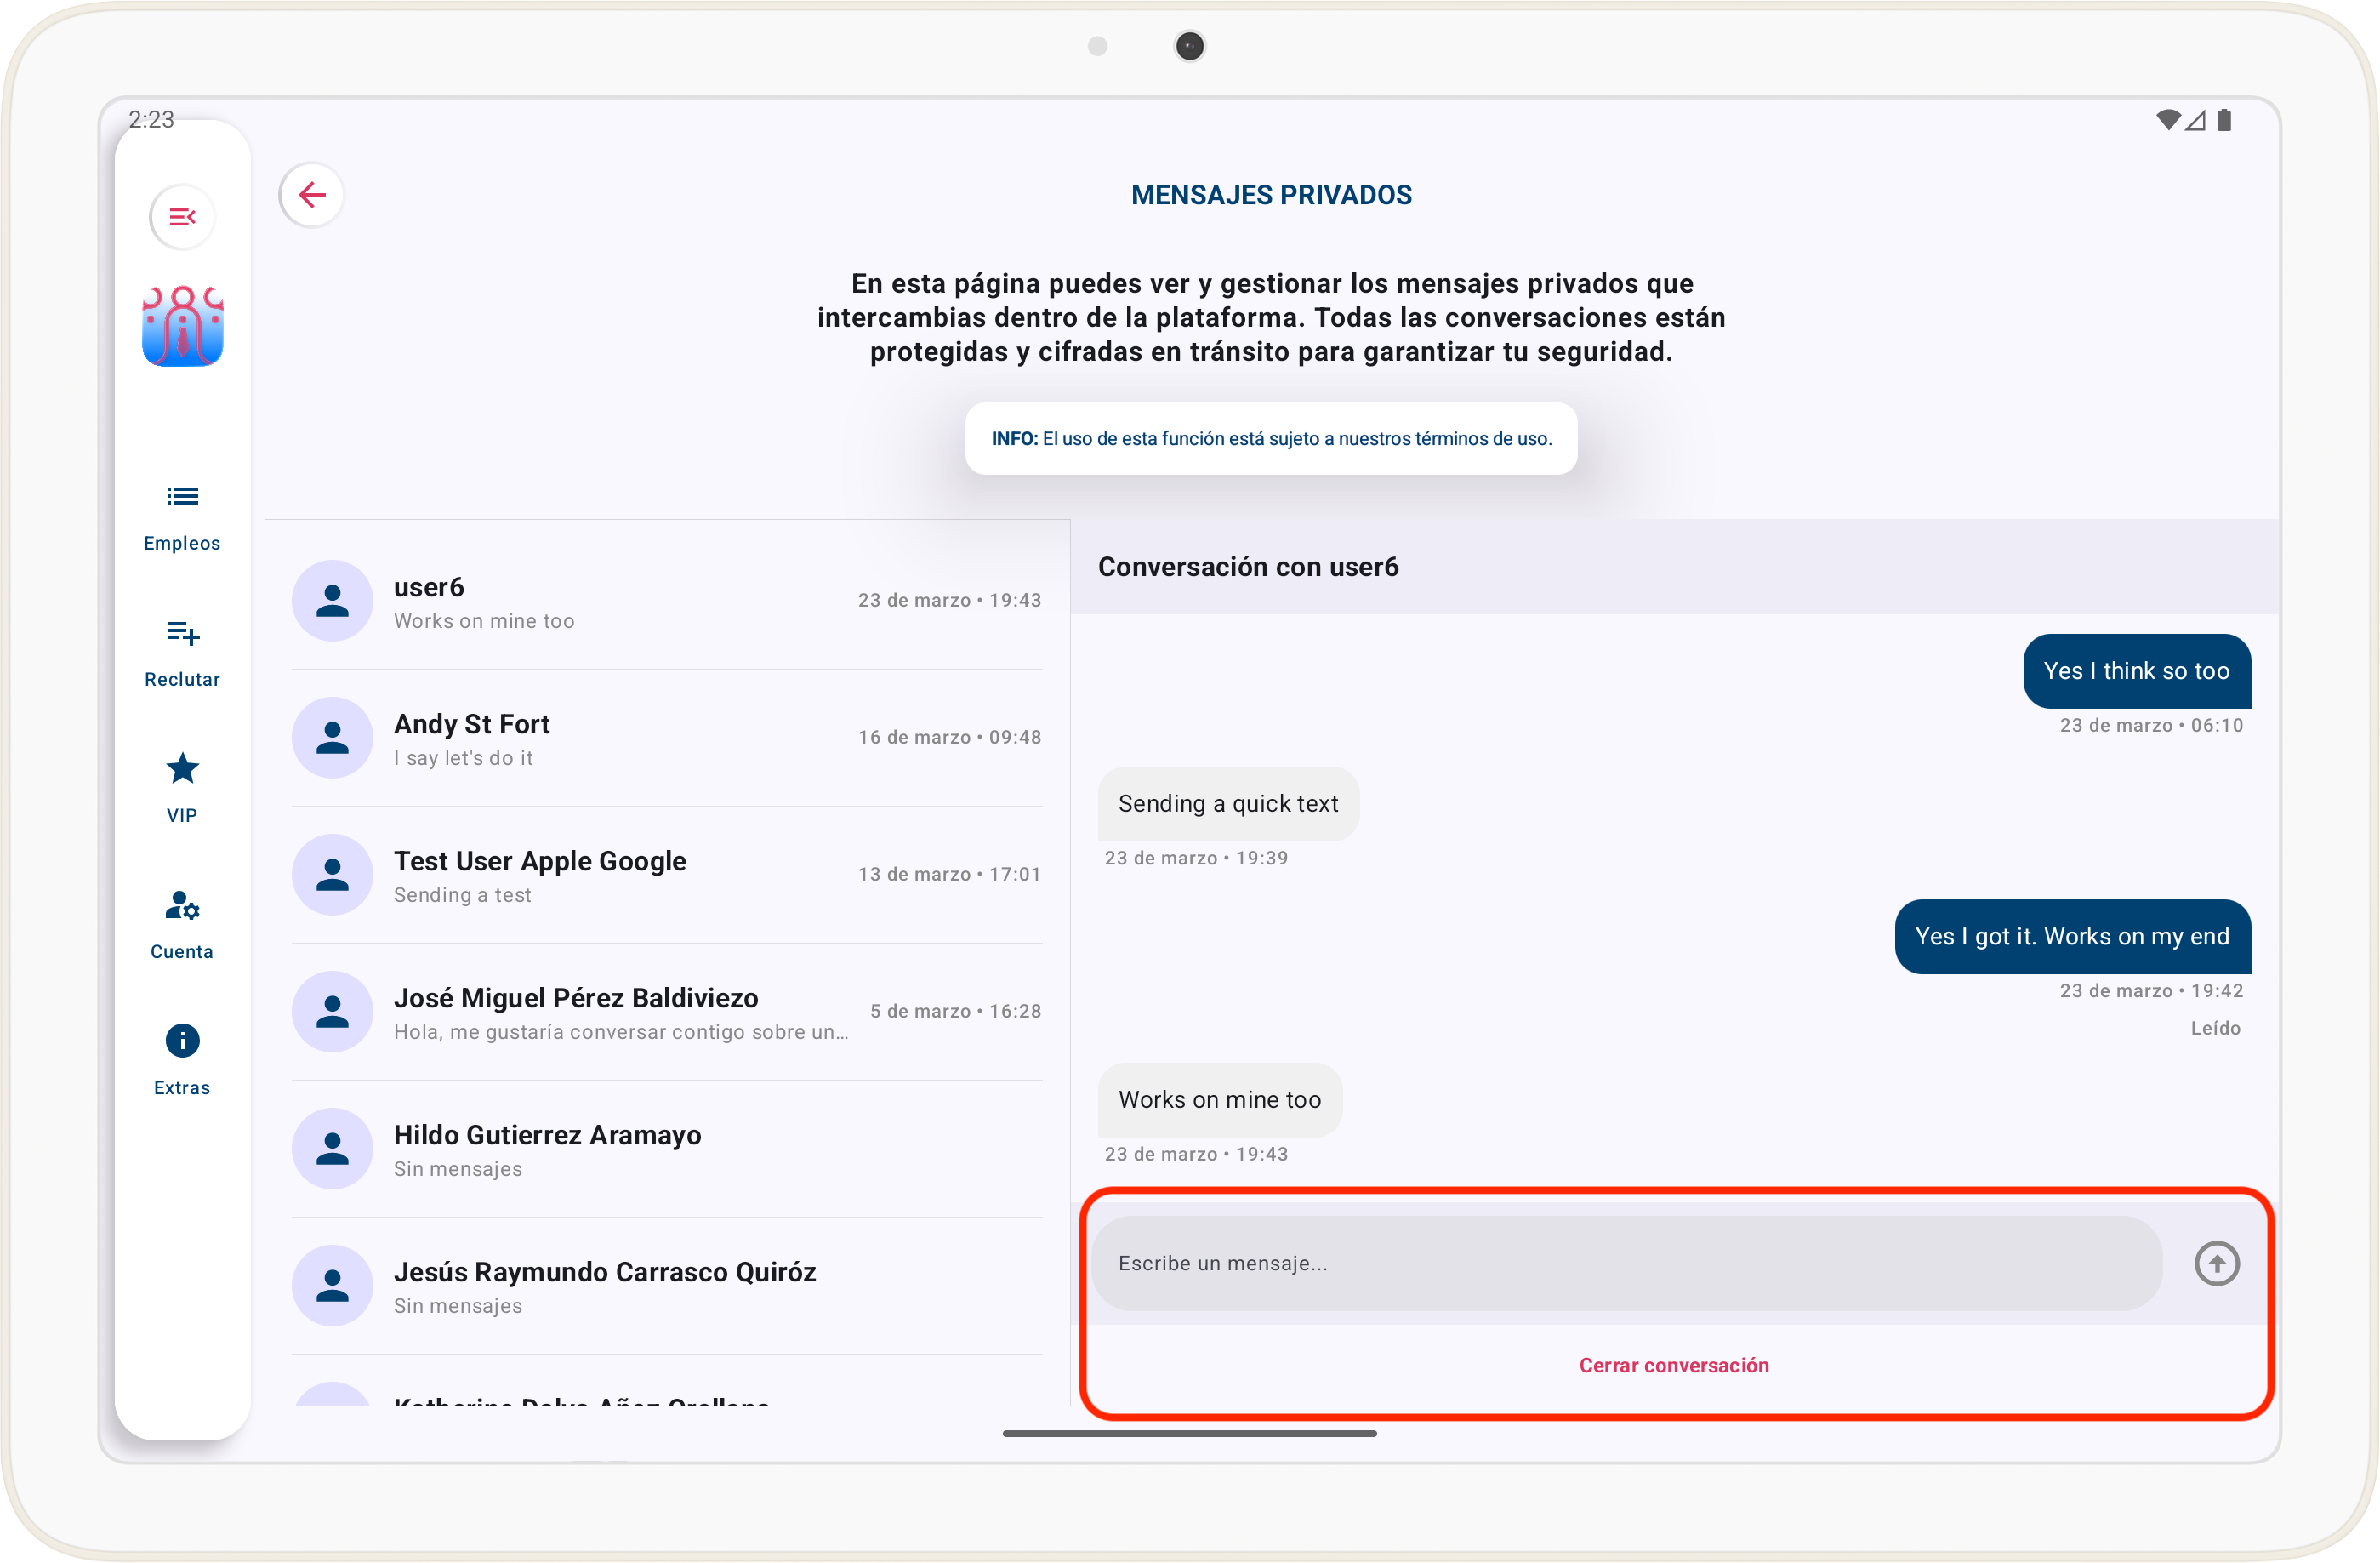Image resolution: width=2380 pixels, height=1563 pixels.
Task: Click the back arrow button
Action: tap(312, 195)
